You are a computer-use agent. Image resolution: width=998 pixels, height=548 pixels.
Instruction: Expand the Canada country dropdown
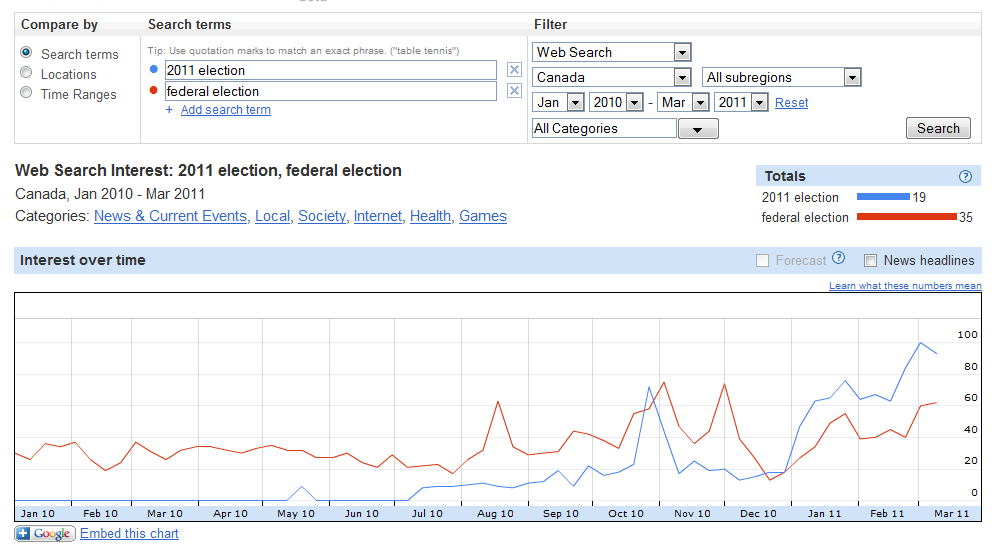tap(612, 77)
